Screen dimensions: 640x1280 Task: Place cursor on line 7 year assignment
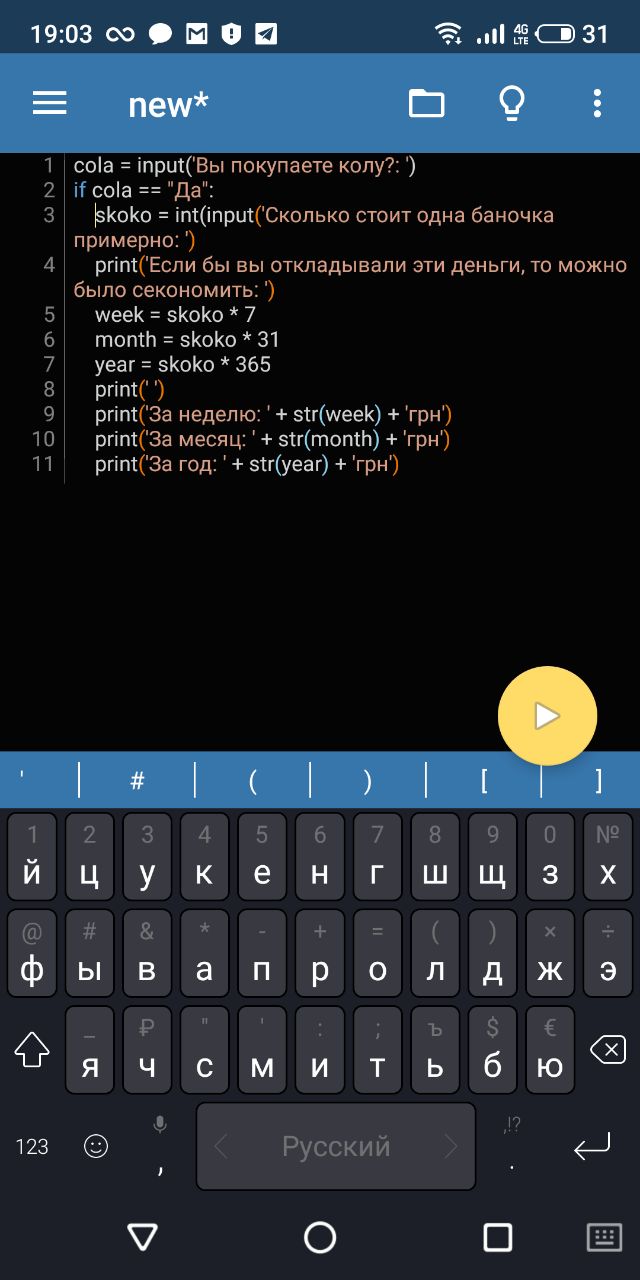(183, 364)
